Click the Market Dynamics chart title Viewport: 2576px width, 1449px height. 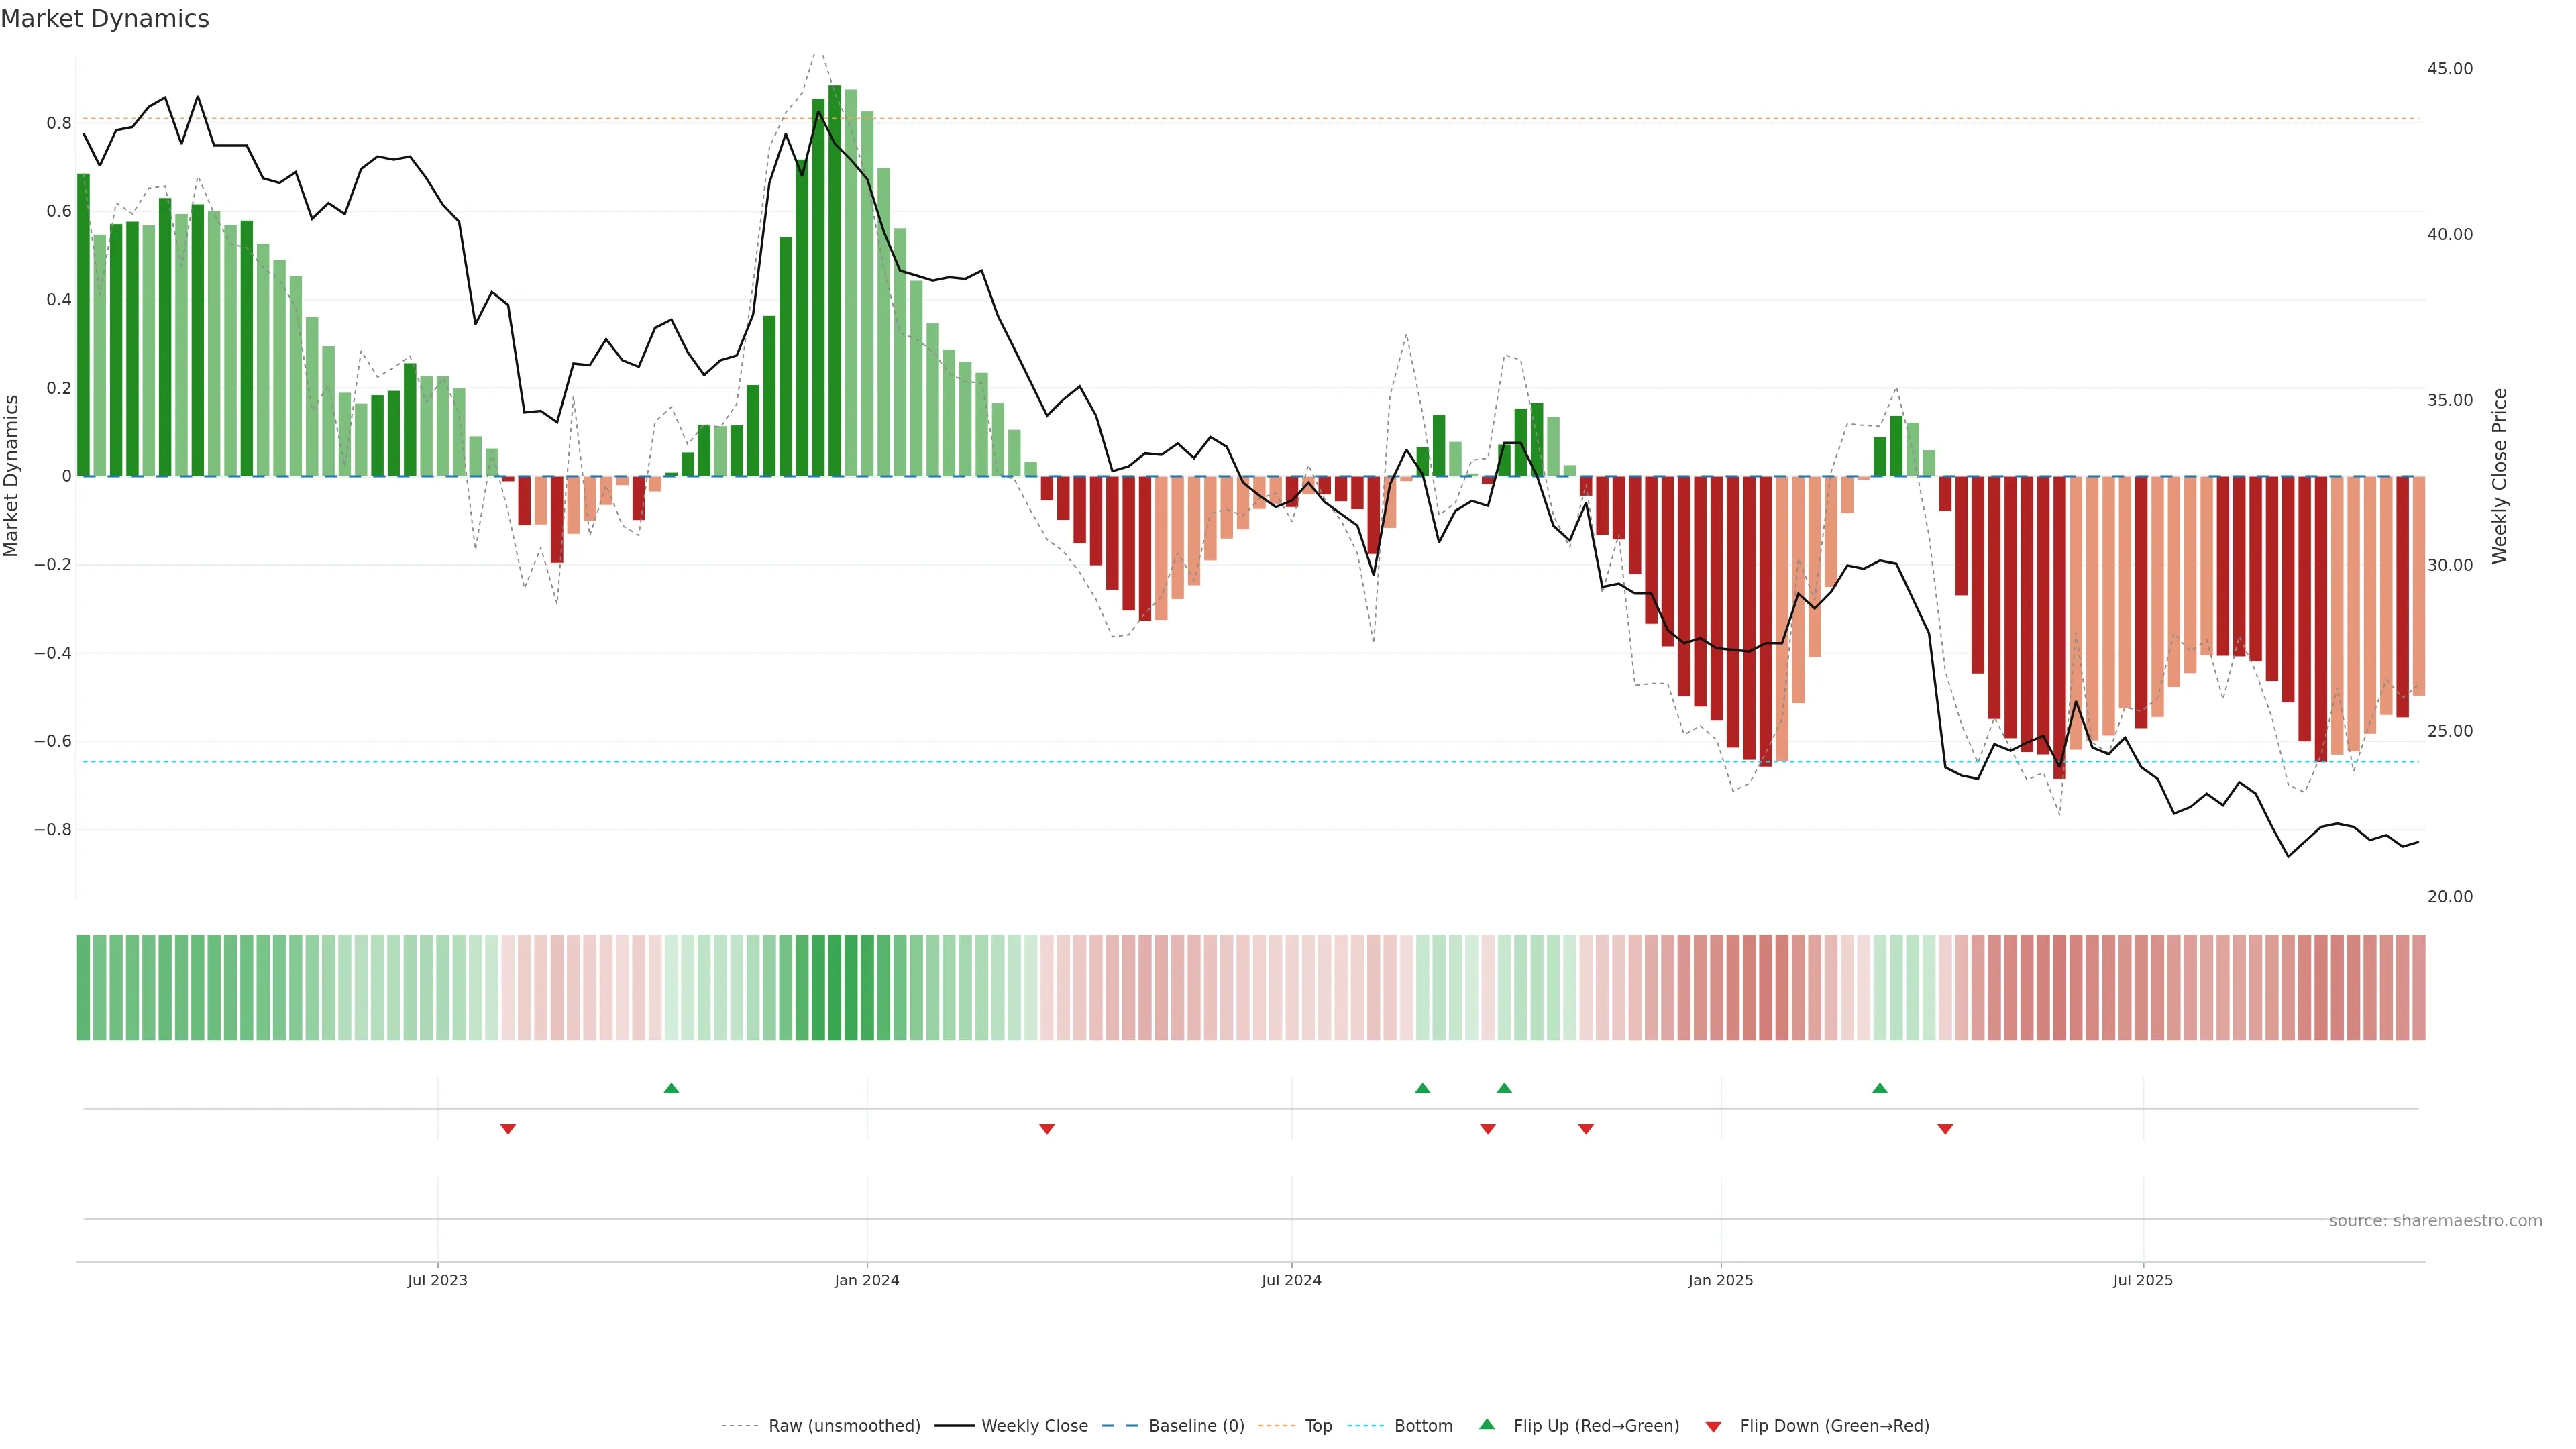pyautogui.click(x=105, y=19)
